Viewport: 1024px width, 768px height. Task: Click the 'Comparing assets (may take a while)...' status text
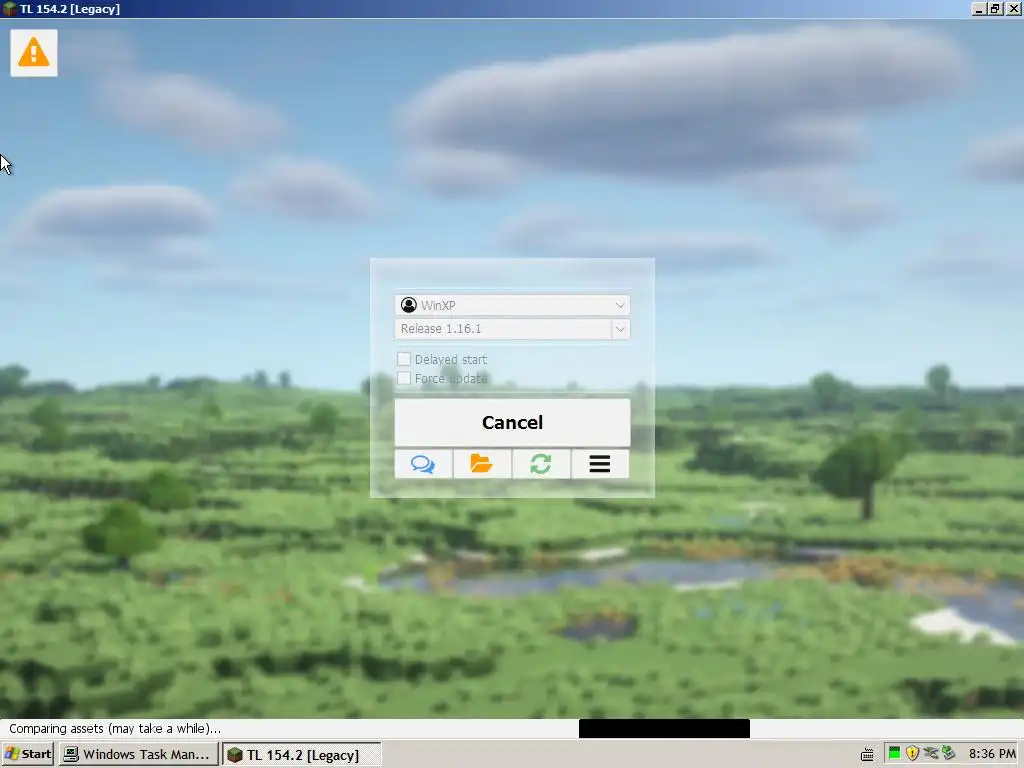click(x=115, y=728)
